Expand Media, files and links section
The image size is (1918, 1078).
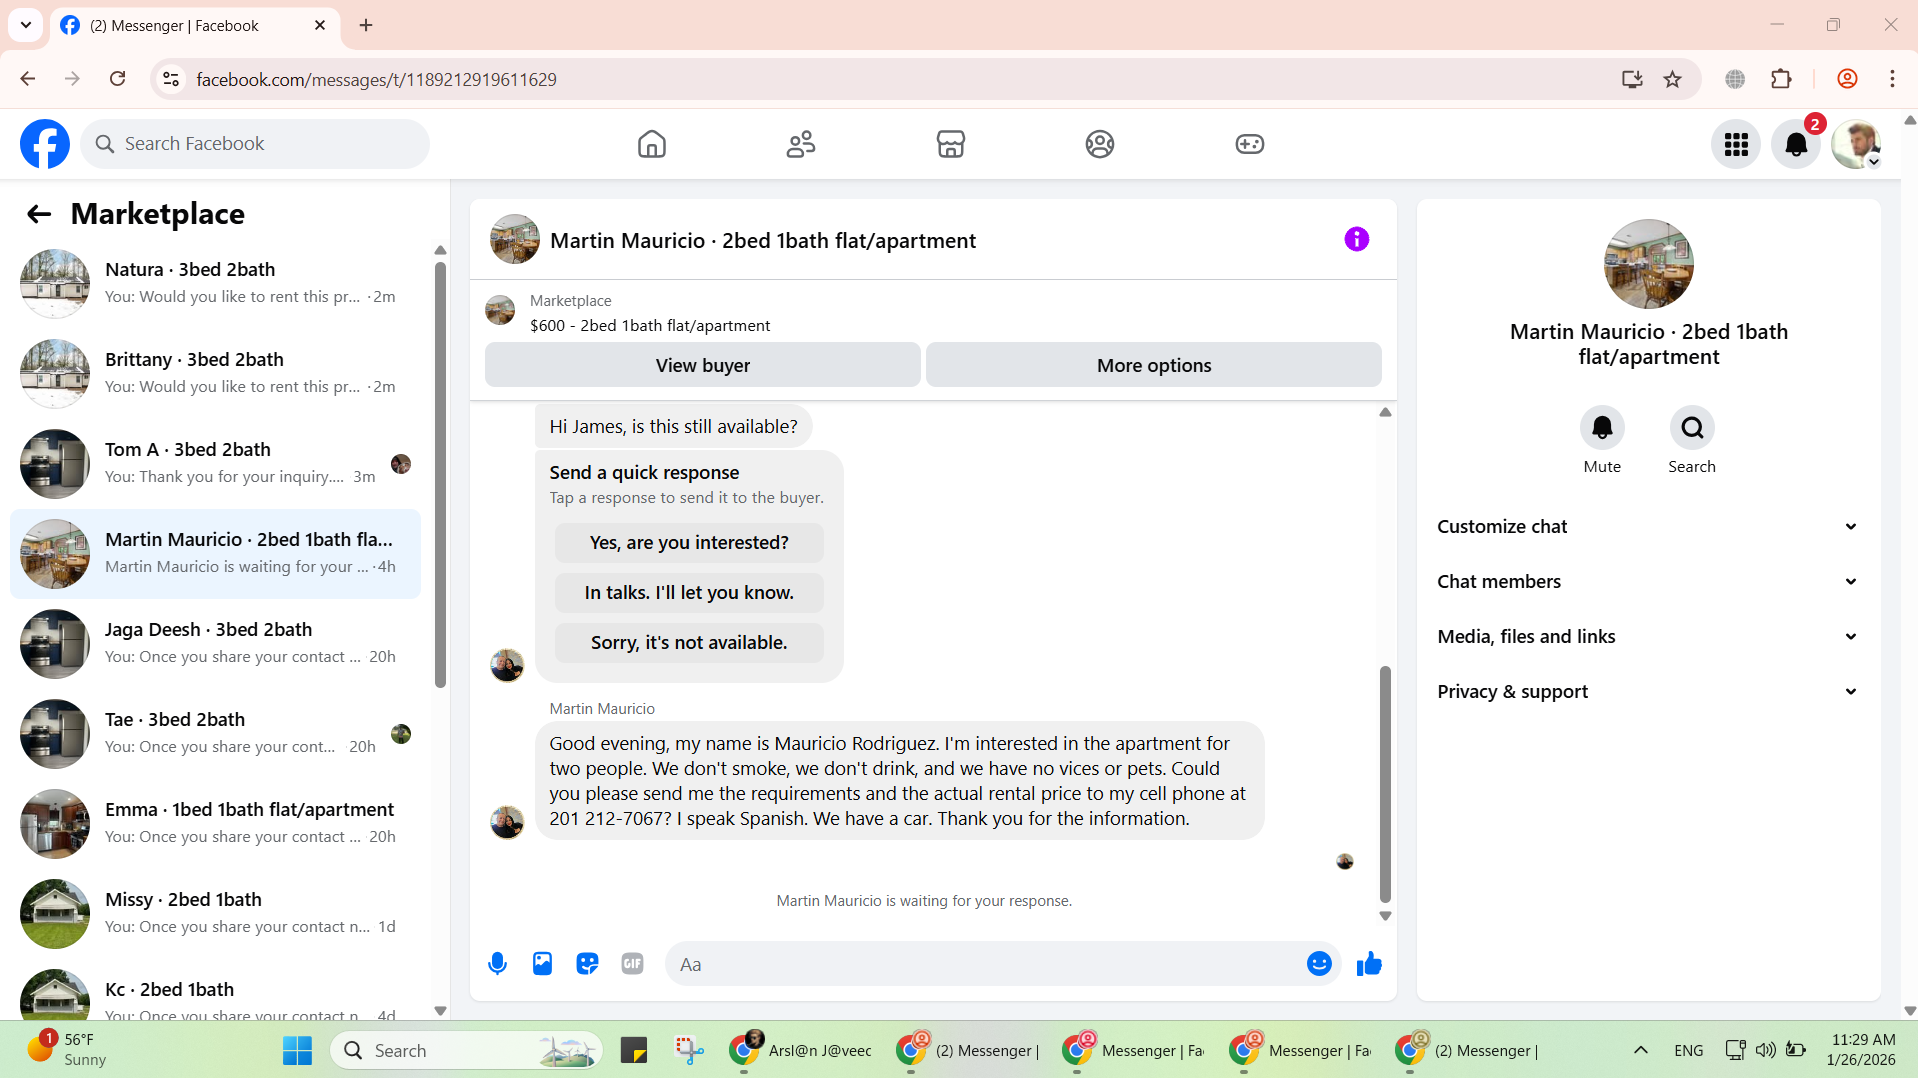click(1648, 637)
